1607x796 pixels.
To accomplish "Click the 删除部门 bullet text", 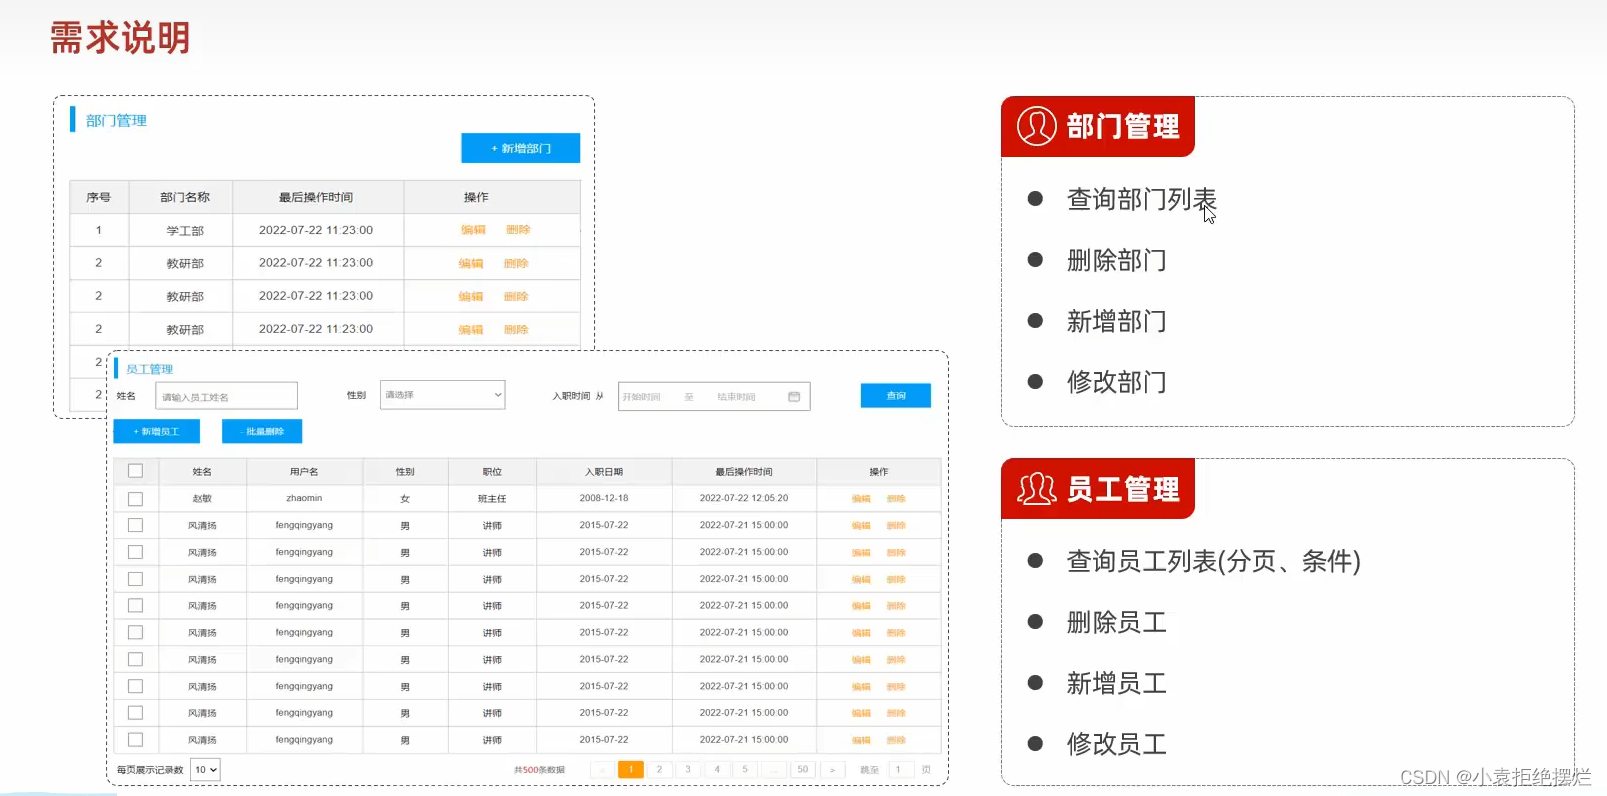I will 1117,261.
